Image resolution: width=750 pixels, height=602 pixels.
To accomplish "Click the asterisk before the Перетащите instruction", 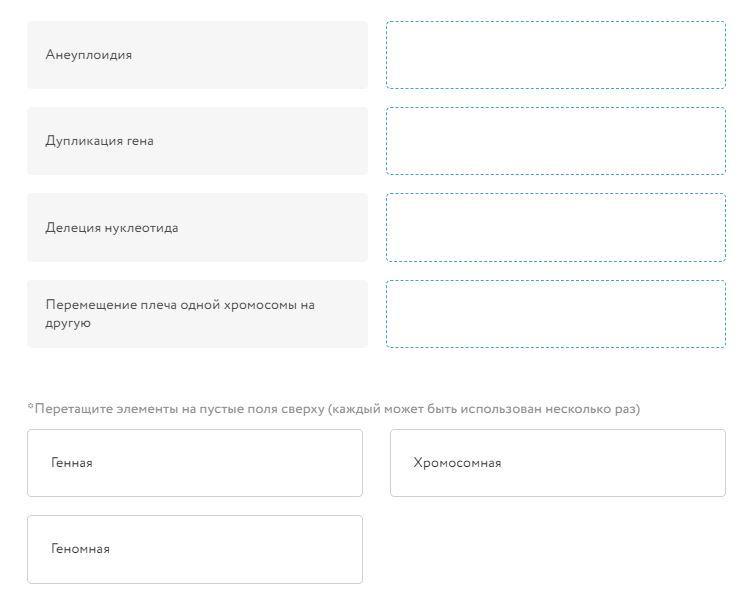I will click(x=31, y=407).
